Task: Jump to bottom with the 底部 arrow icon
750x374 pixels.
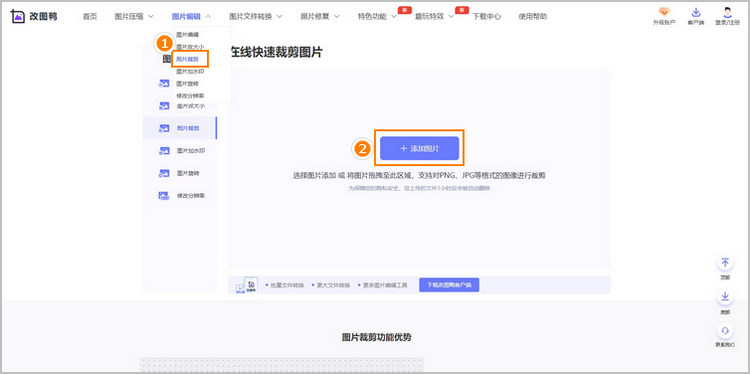Action: [725, 297]
